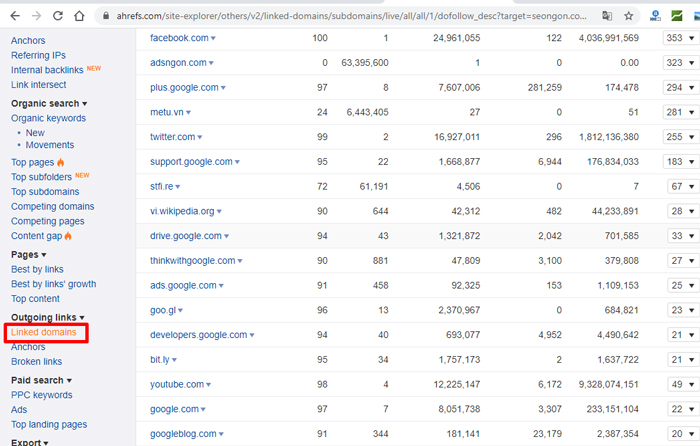700x446 pixels.
Task: Expand the 294 links dropdown for plus.google.com
Action: [x=681, y=88]
